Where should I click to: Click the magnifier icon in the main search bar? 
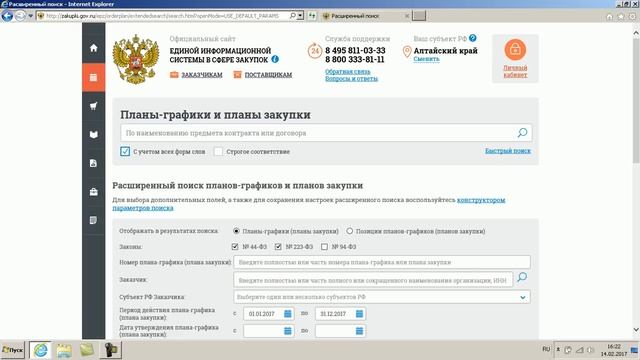[x=522, y=133]
